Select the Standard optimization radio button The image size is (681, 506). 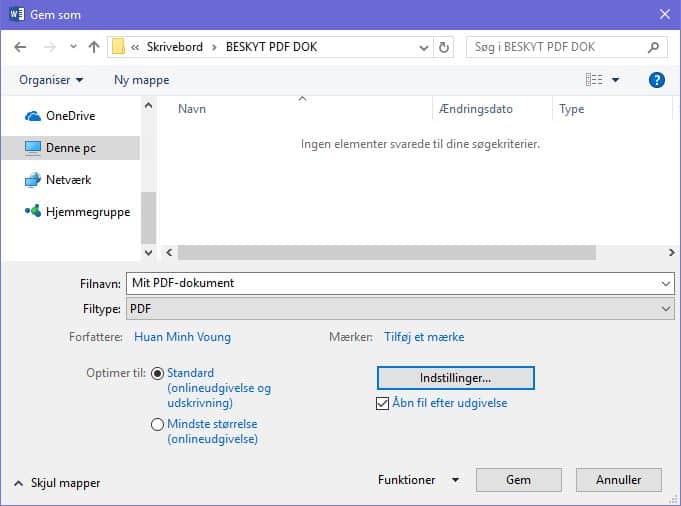158,373
